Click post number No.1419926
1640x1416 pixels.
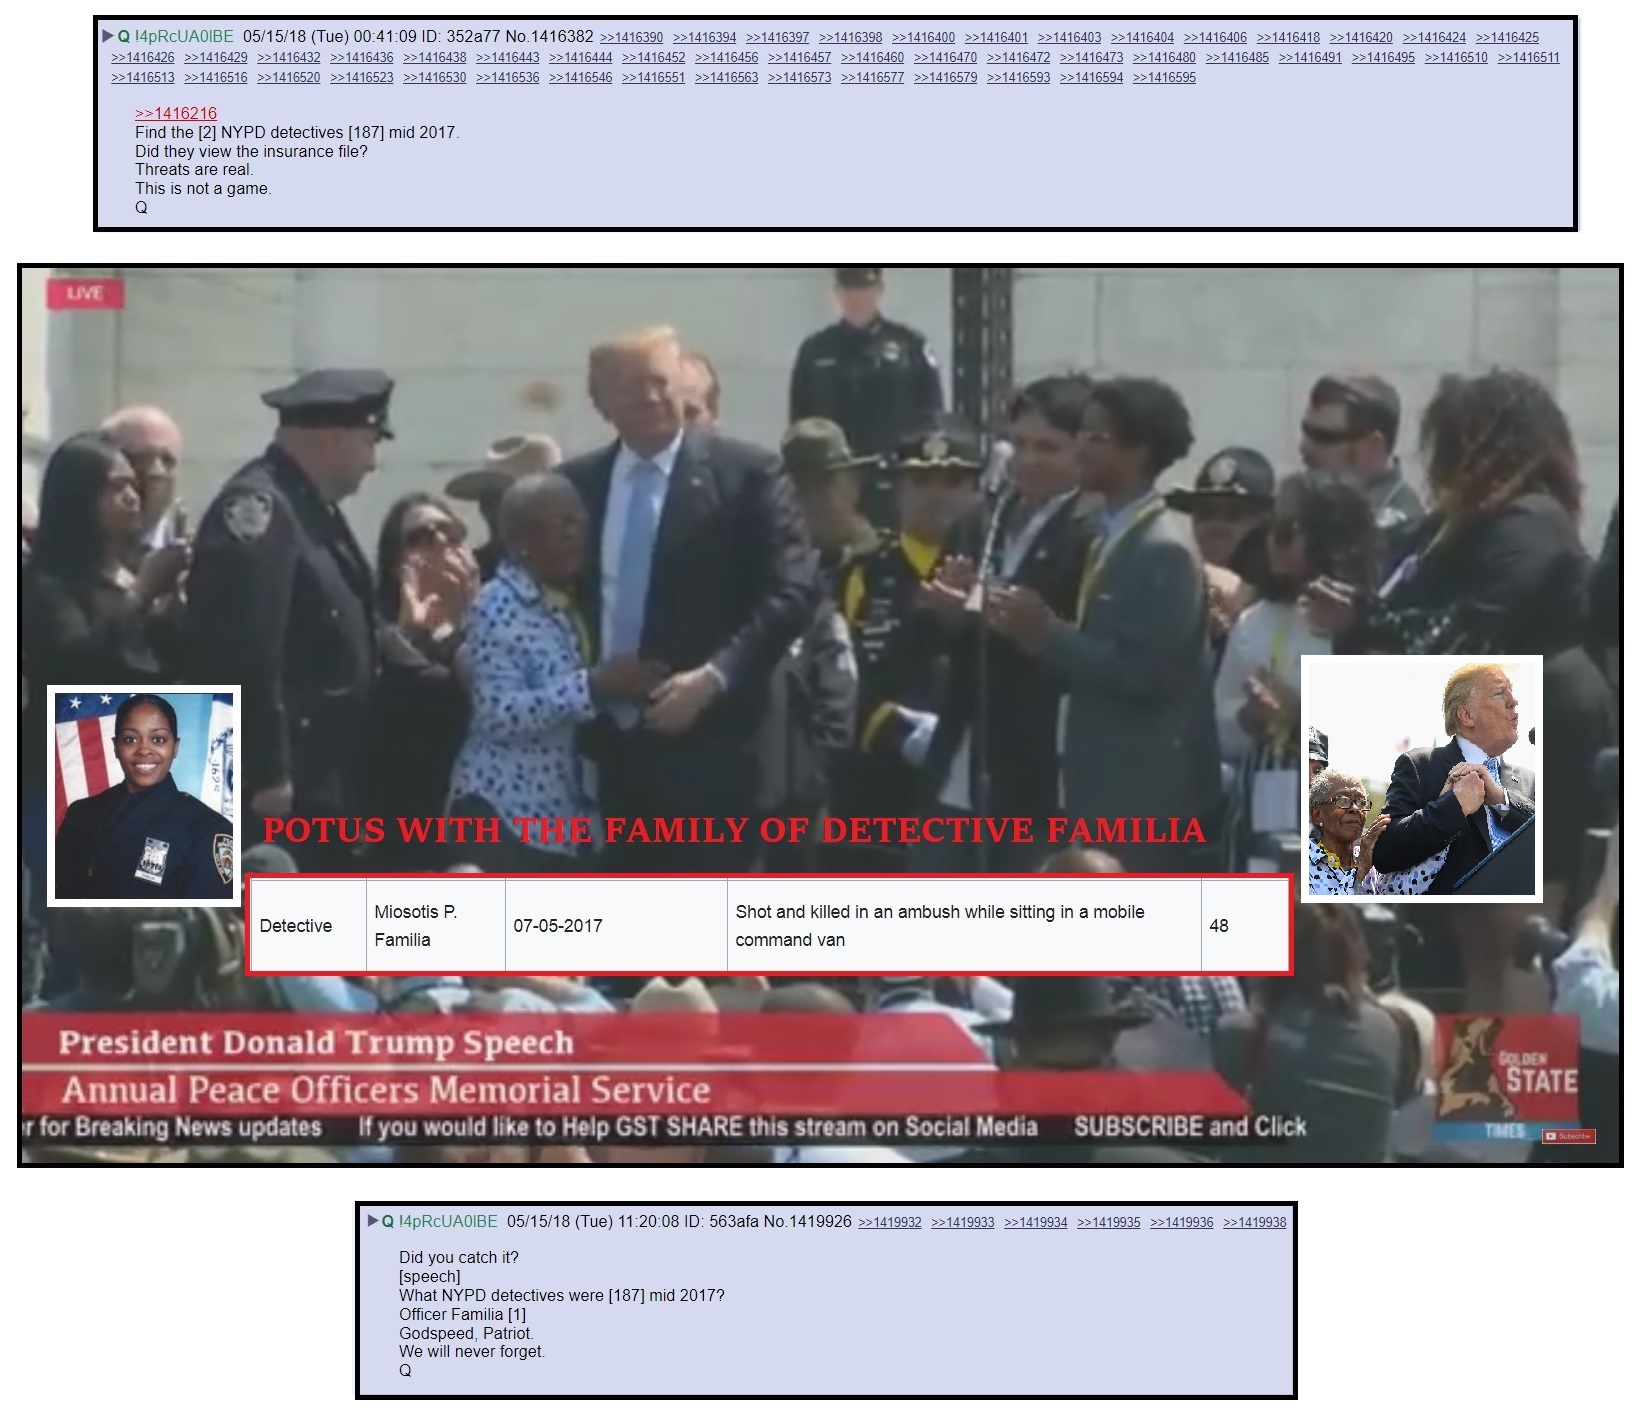pyautogui.click(x=808, y=1221)
